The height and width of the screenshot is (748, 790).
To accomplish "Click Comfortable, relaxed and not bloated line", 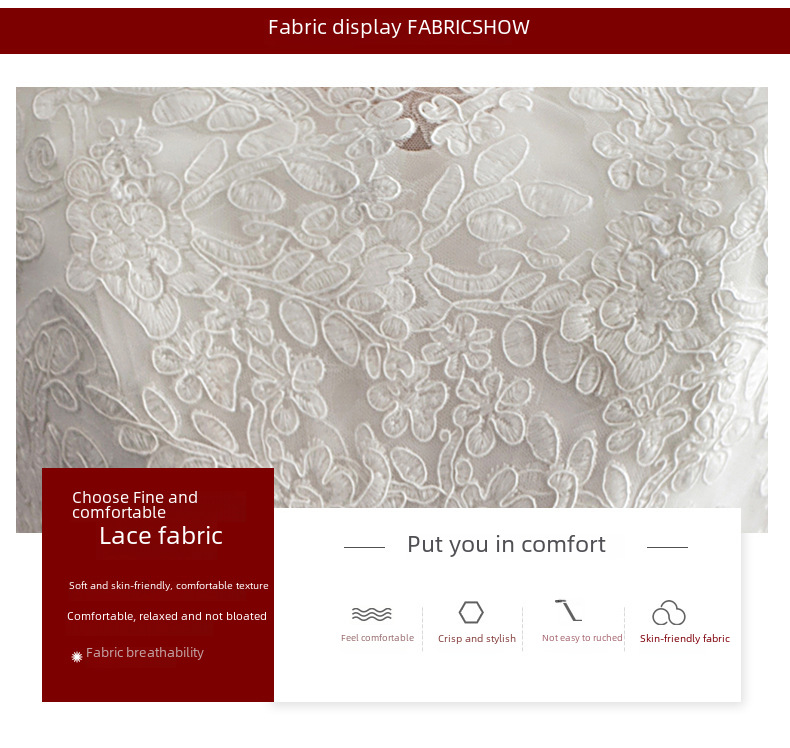I will 167,616.
